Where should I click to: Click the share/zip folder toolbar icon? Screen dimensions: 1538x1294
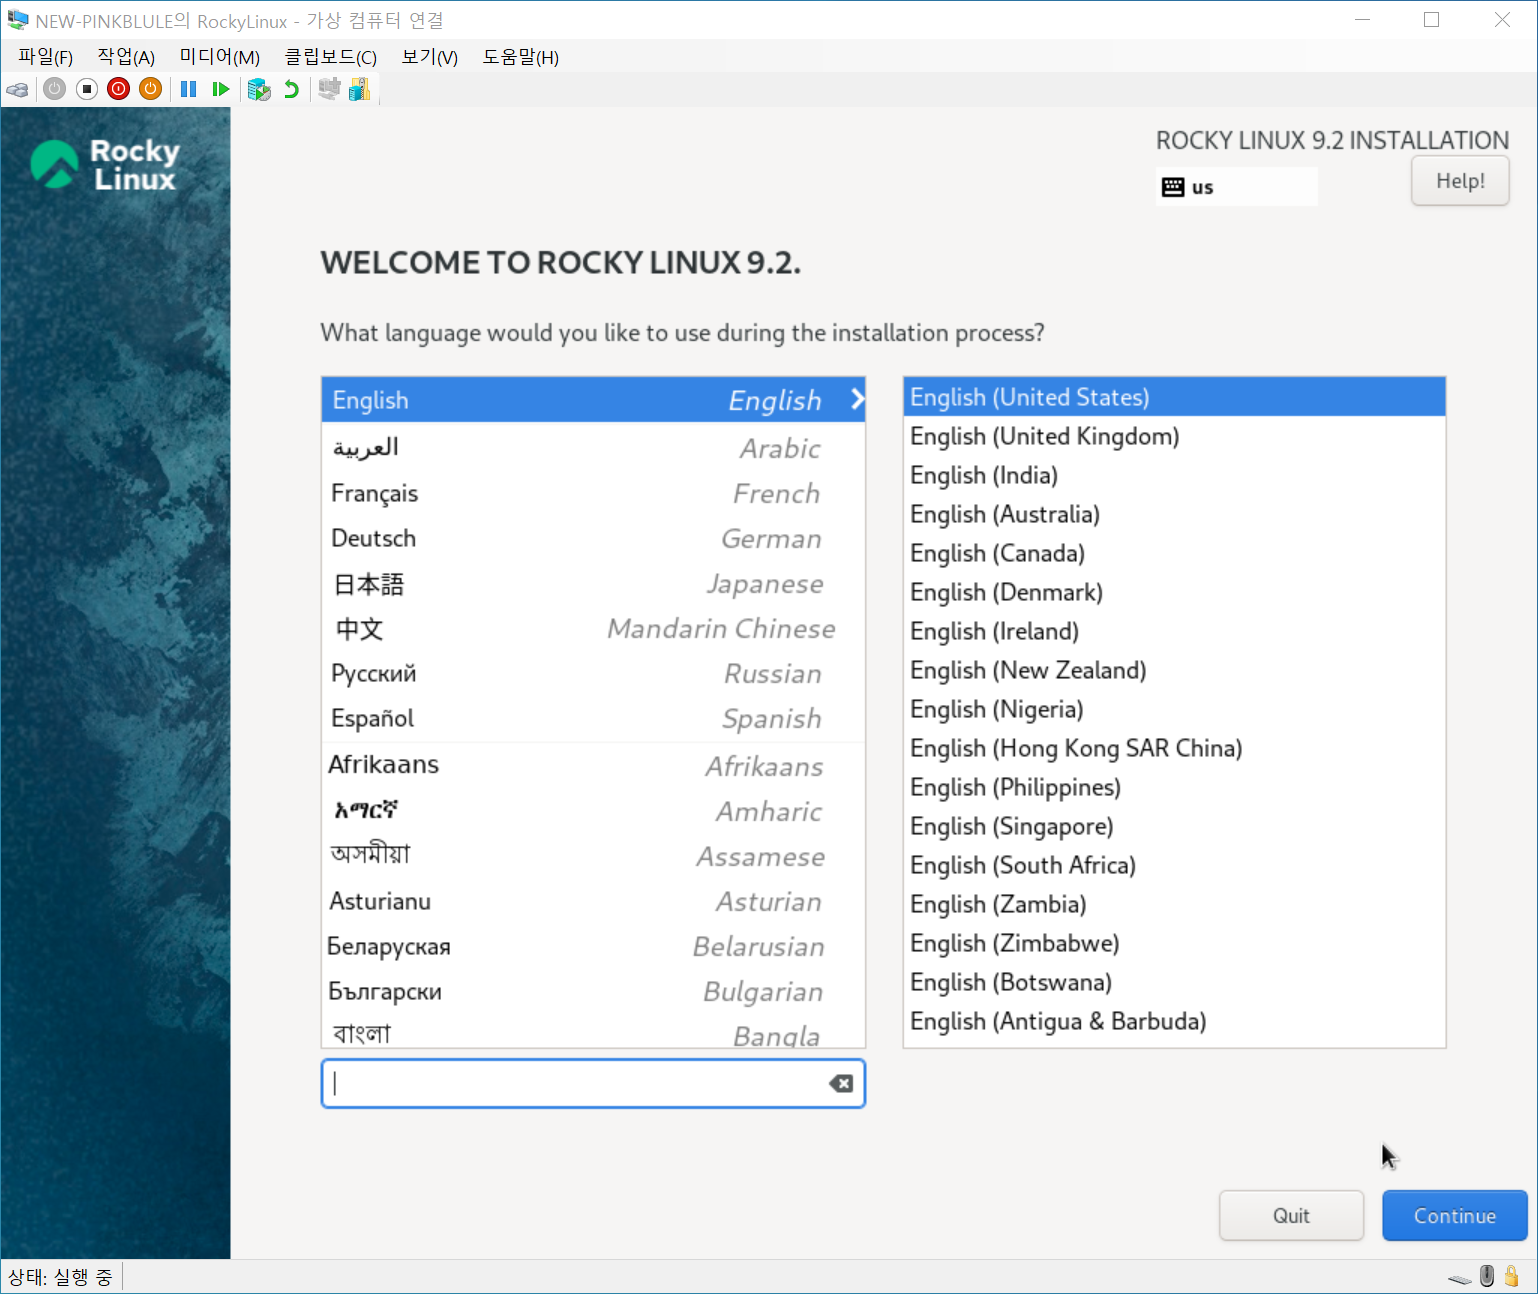point(360,90)
